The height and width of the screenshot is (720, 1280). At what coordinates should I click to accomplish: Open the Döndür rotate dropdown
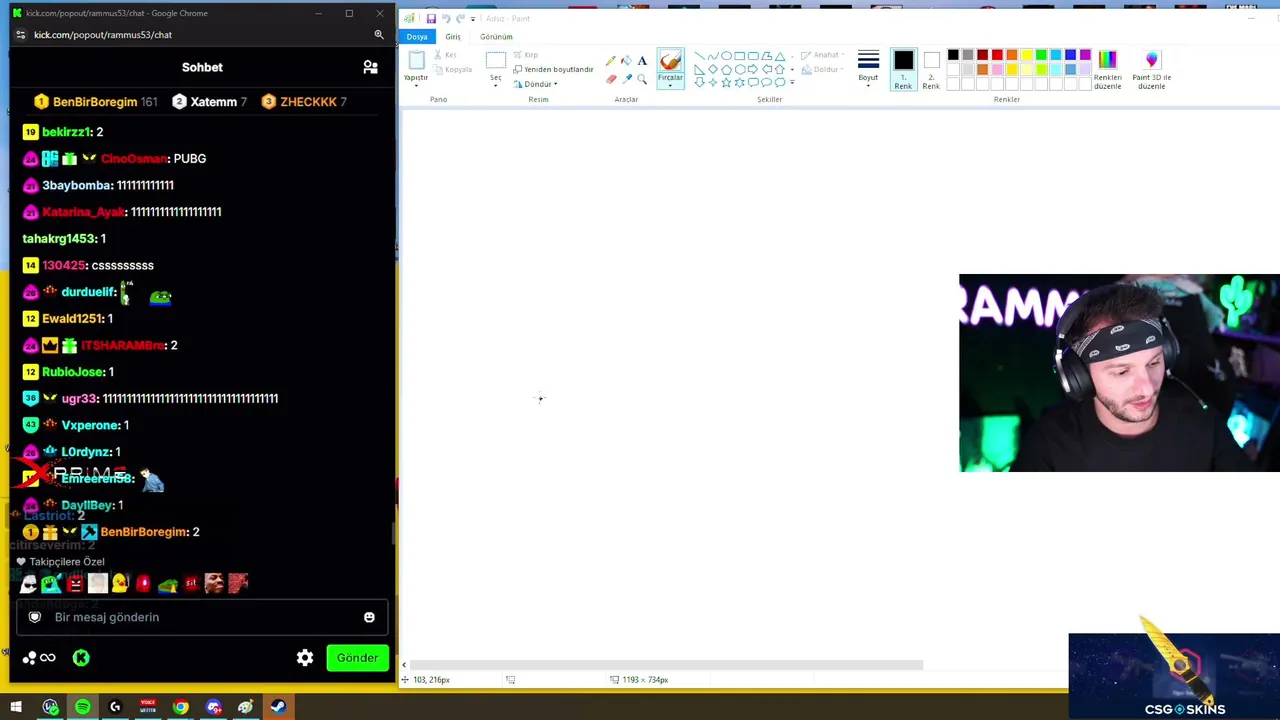click(536, 84)
